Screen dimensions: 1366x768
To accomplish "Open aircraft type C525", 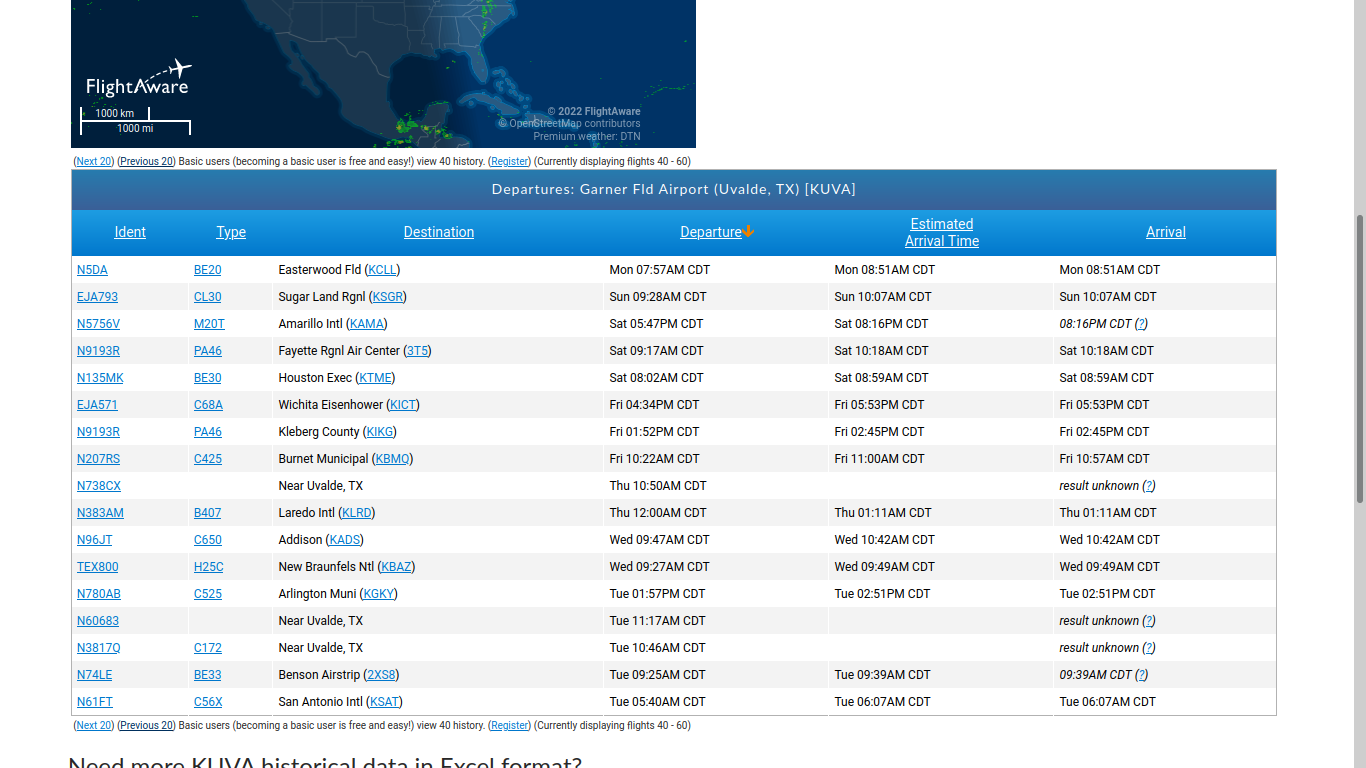I will pos(208,594).
